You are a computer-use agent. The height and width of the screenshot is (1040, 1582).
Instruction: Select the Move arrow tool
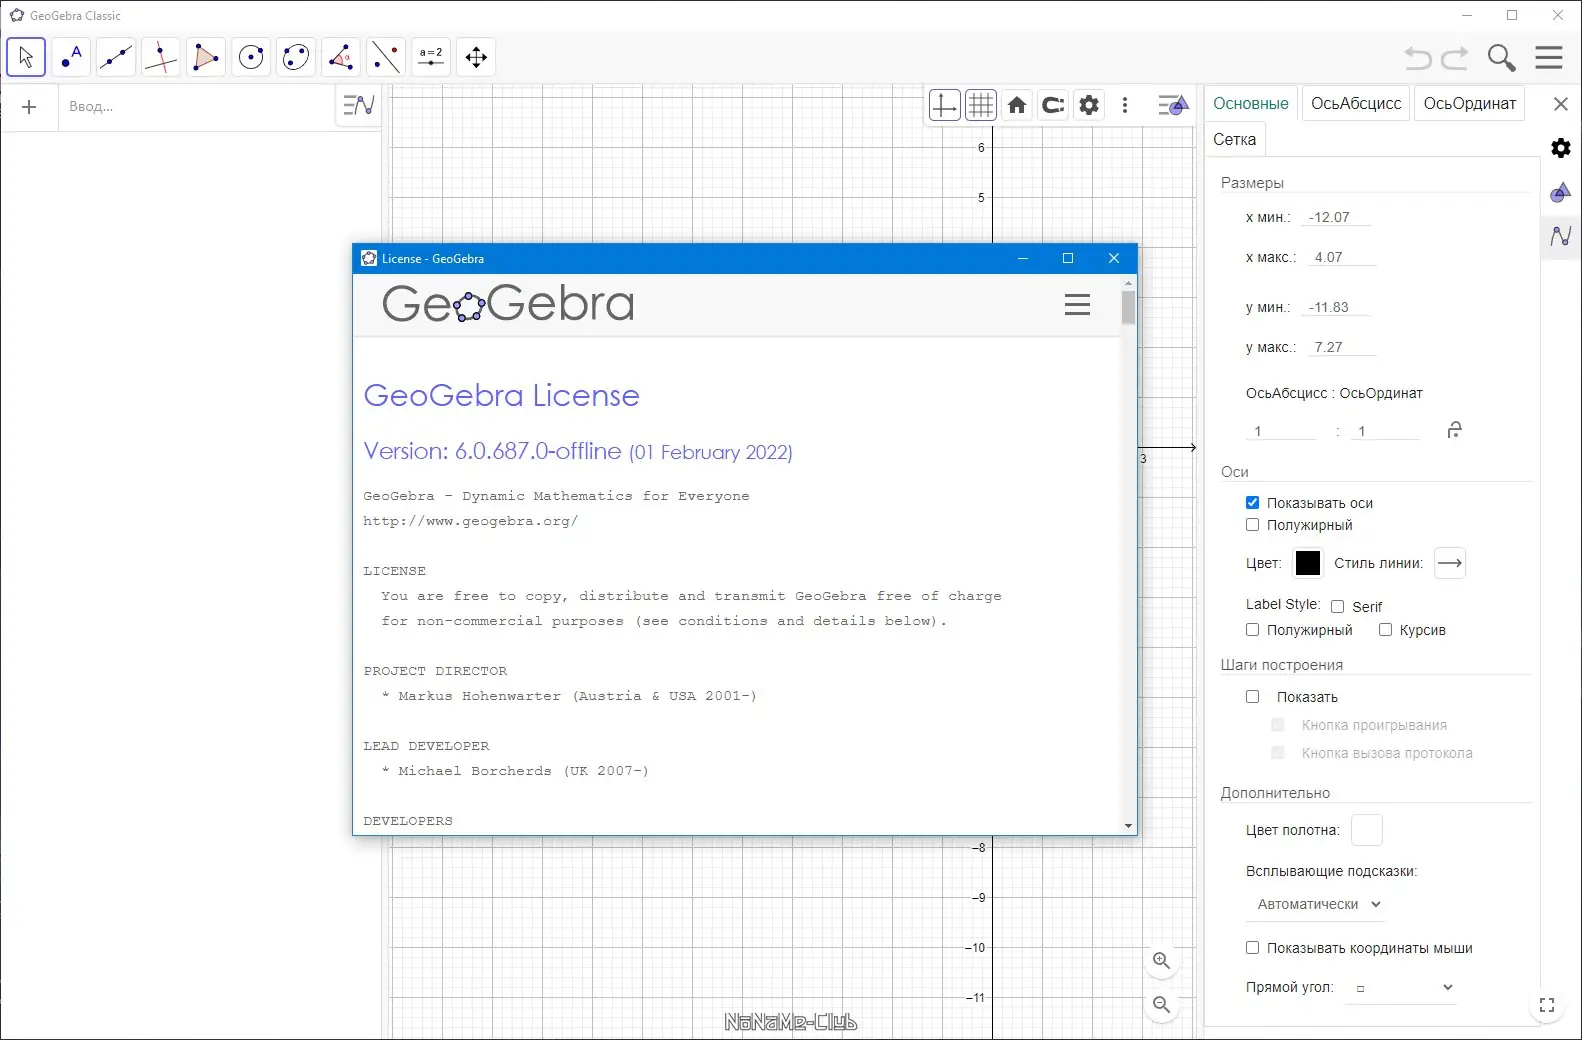[x=26, y=57]
